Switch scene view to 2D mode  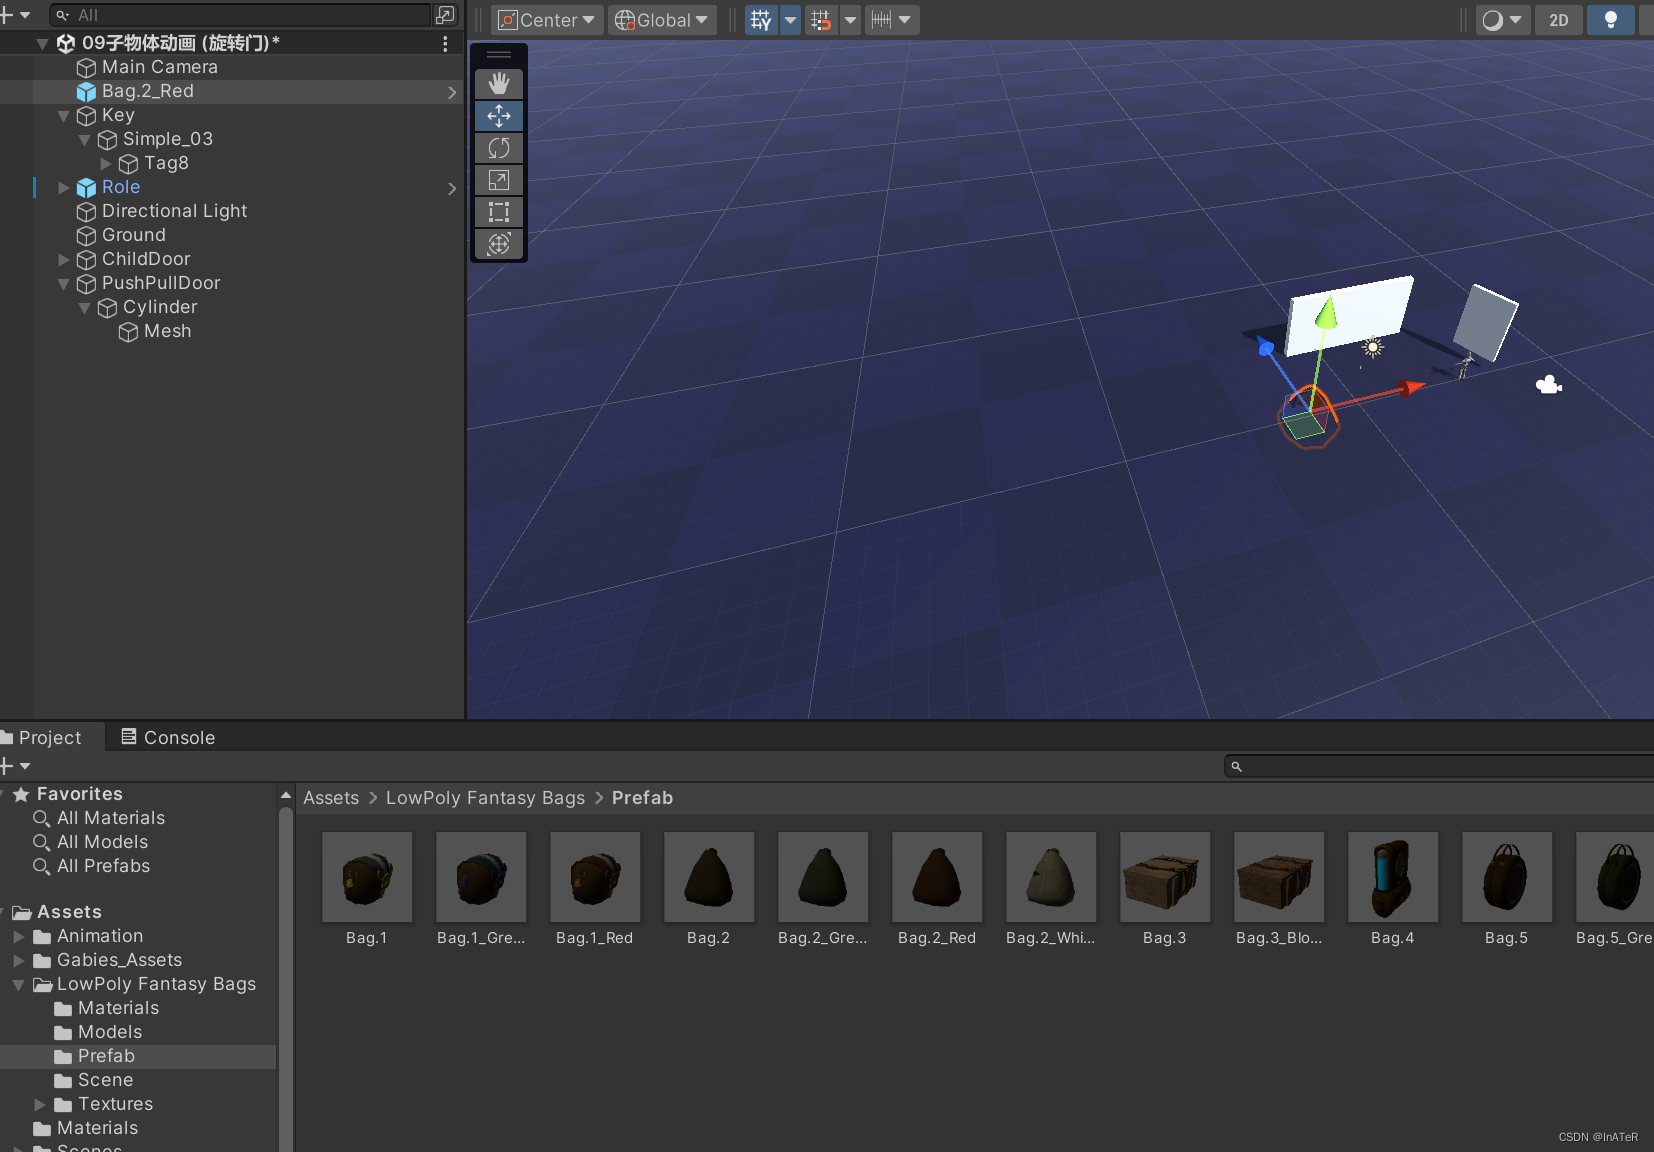pos(1557,20)
